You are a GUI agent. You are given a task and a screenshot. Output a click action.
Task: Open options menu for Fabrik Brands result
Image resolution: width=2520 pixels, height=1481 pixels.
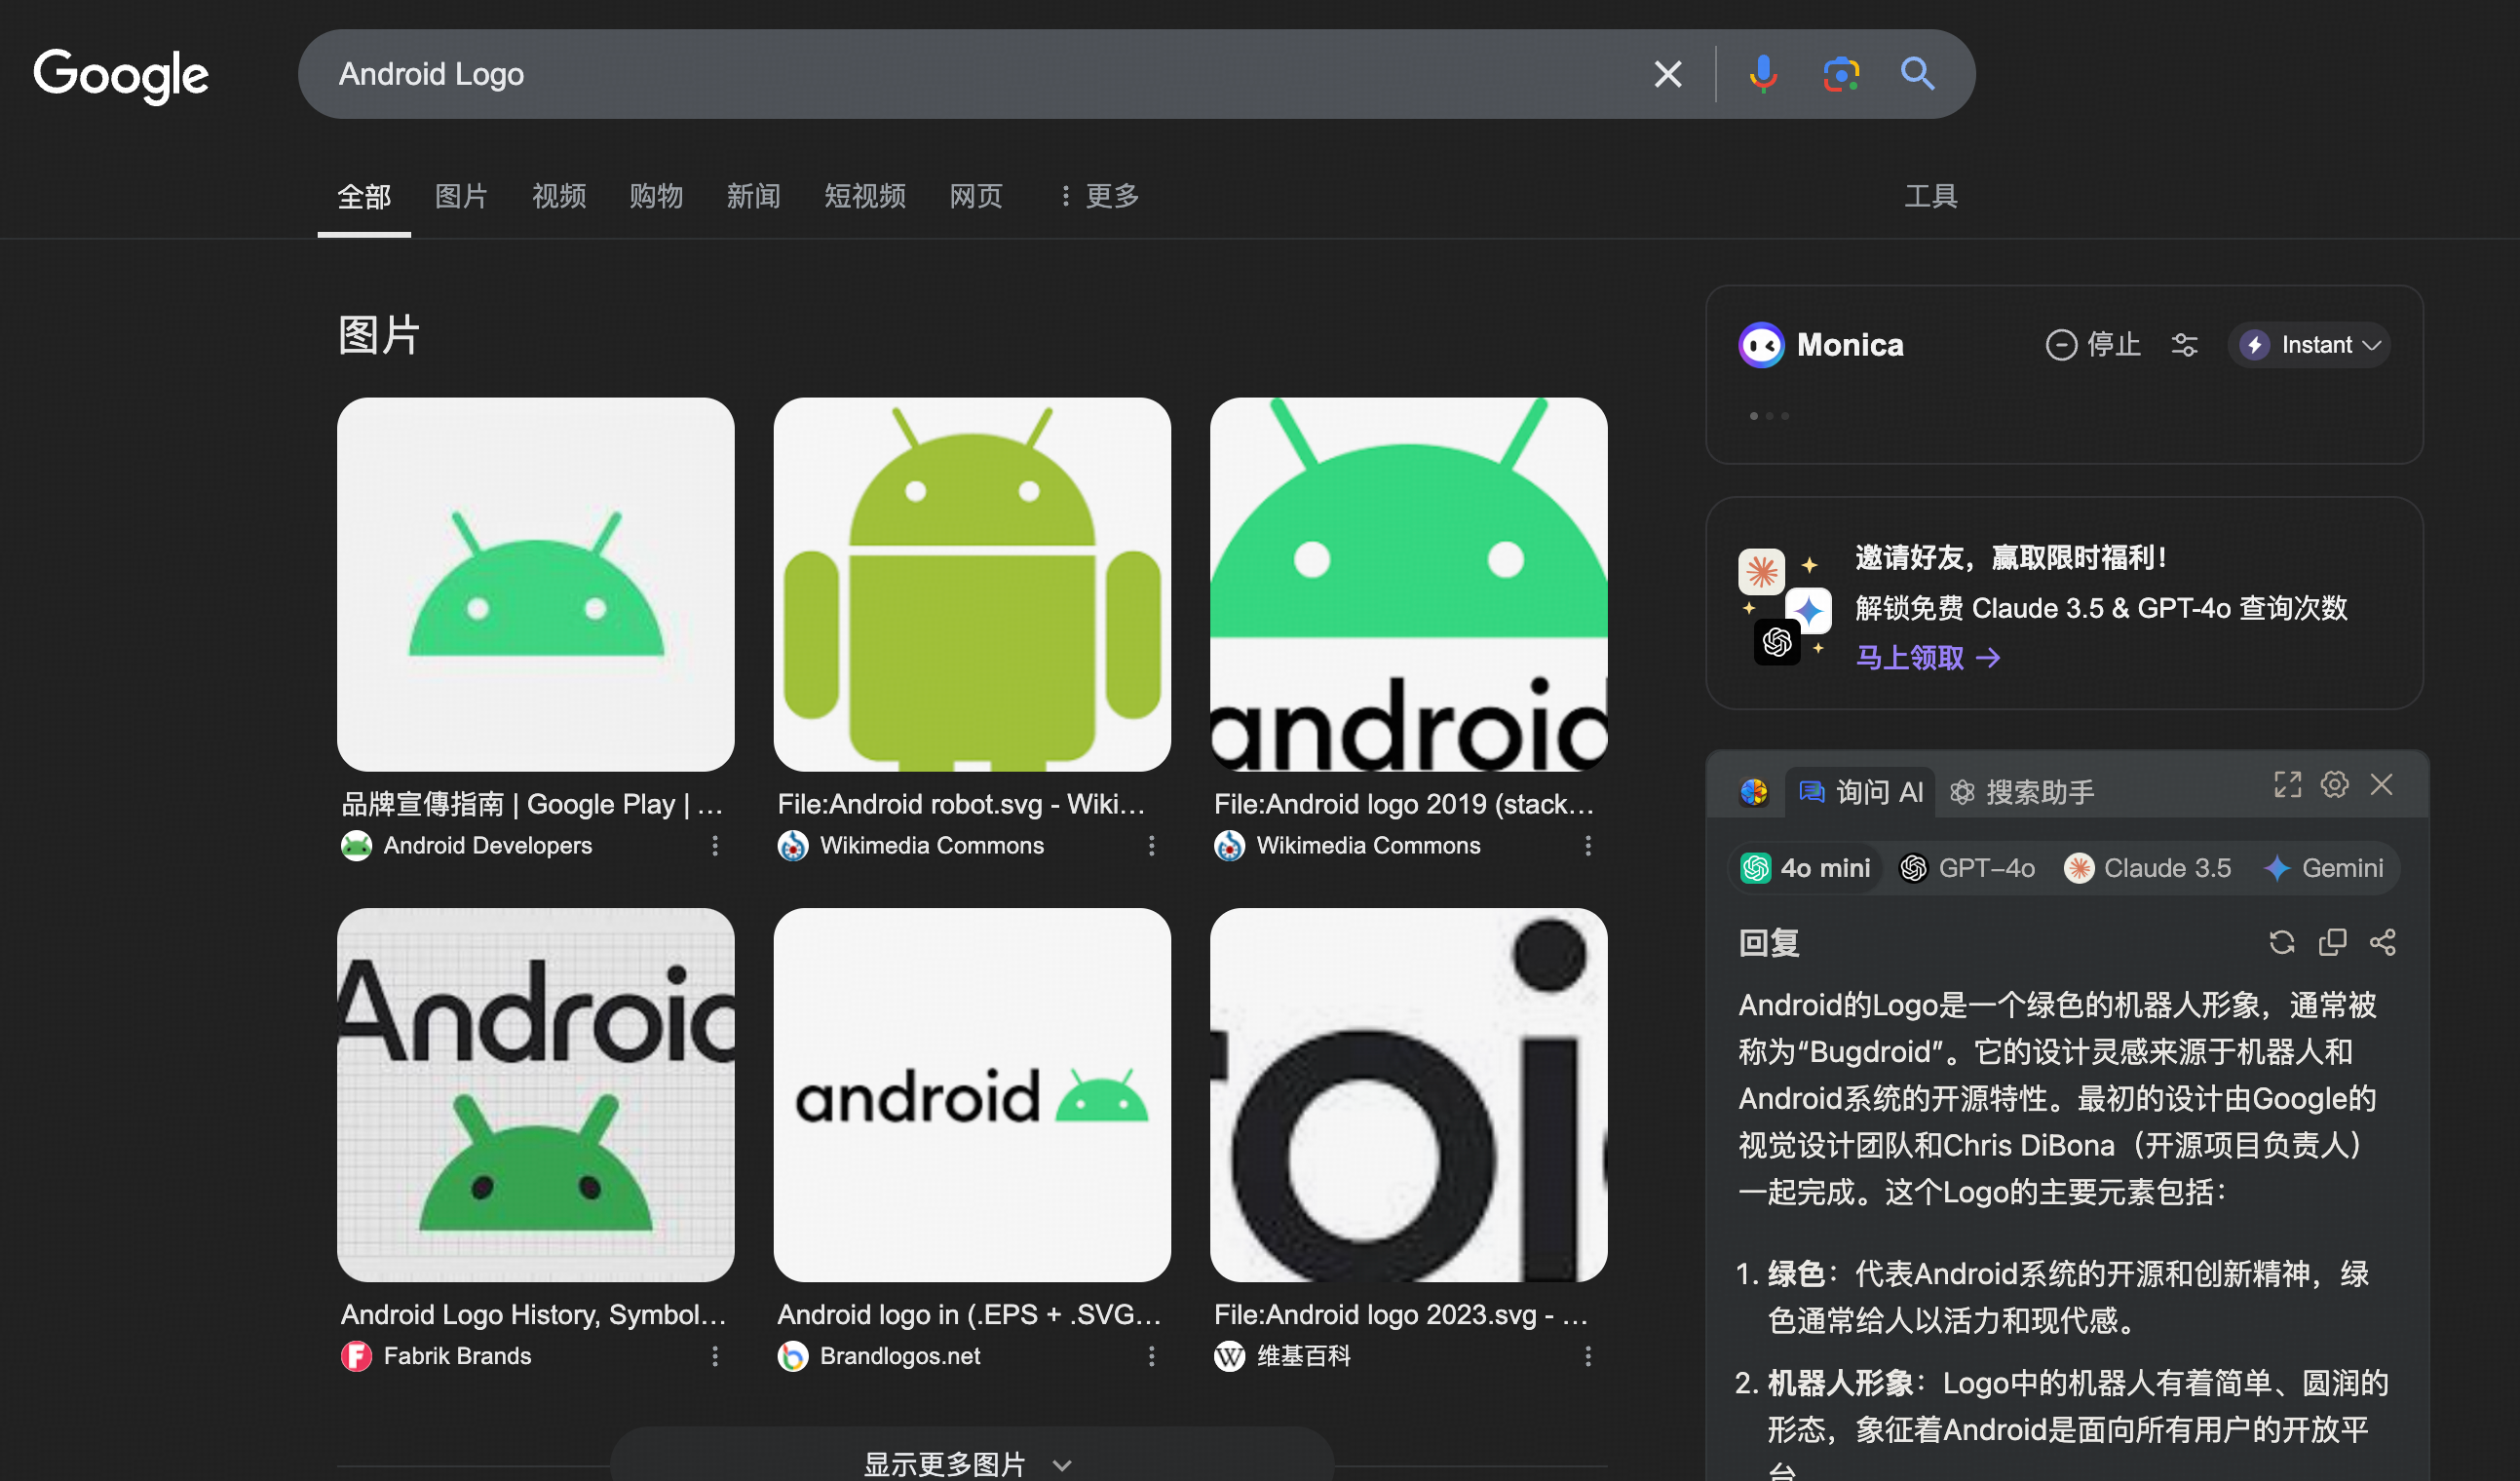(x=715, y=1356)
